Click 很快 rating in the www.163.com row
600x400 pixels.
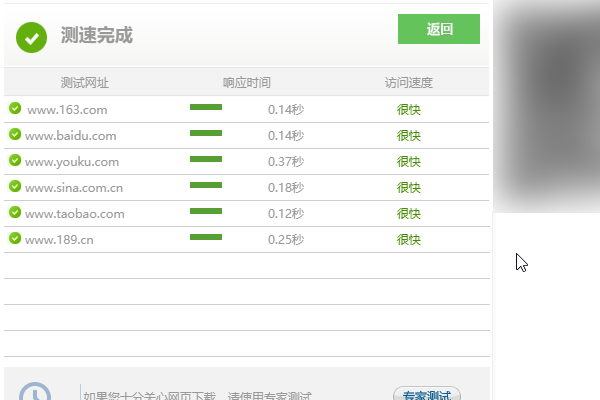pyautogui.click(x=409, y=110)
